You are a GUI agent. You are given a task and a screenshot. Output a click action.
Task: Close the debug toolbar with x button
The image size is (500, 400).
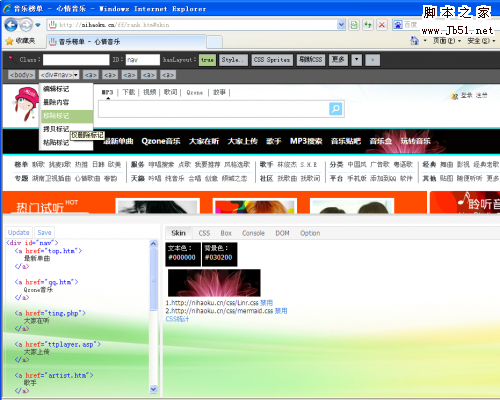click(372, 60)
